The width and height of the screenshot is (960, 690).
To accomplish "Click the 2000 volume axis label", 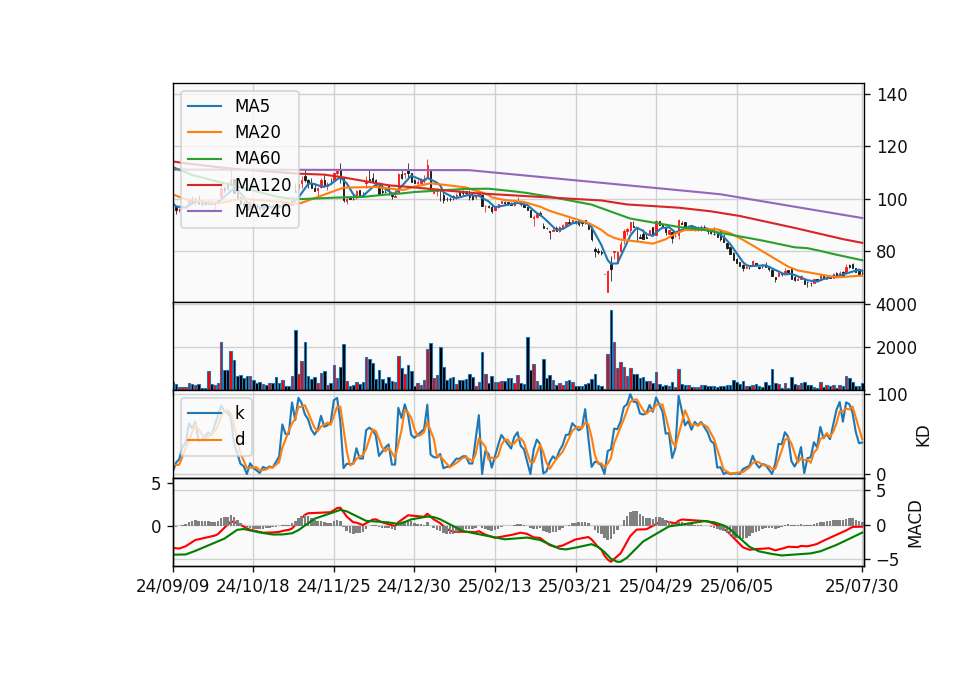I will (897, 348).
